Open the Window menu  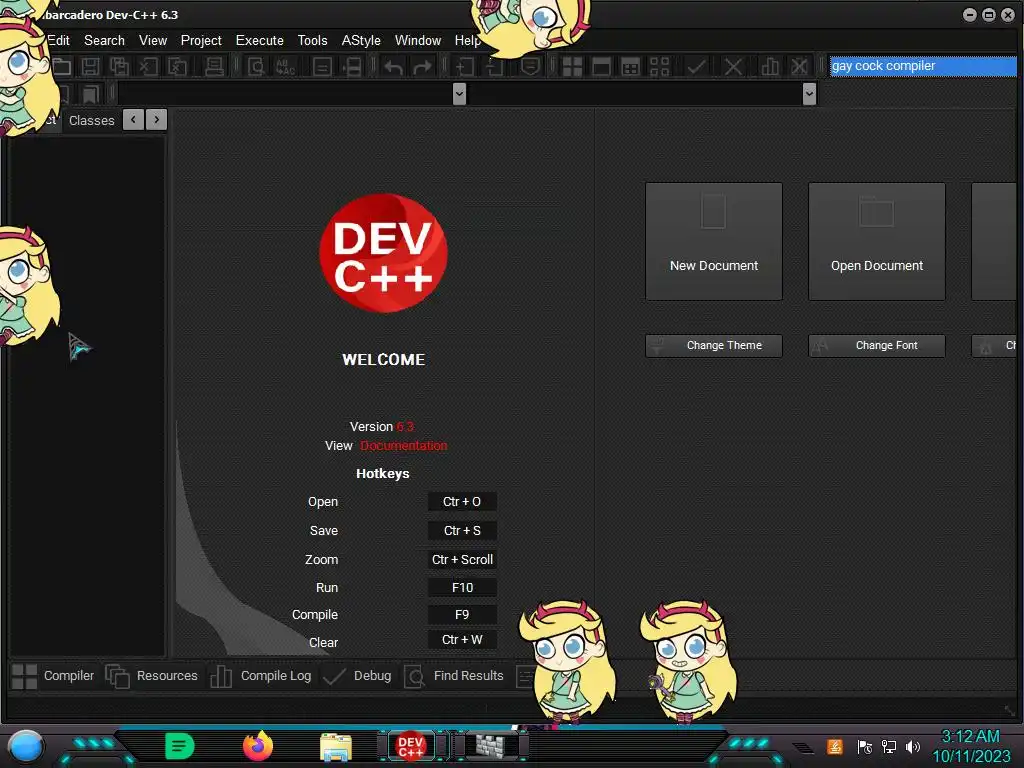418,40
